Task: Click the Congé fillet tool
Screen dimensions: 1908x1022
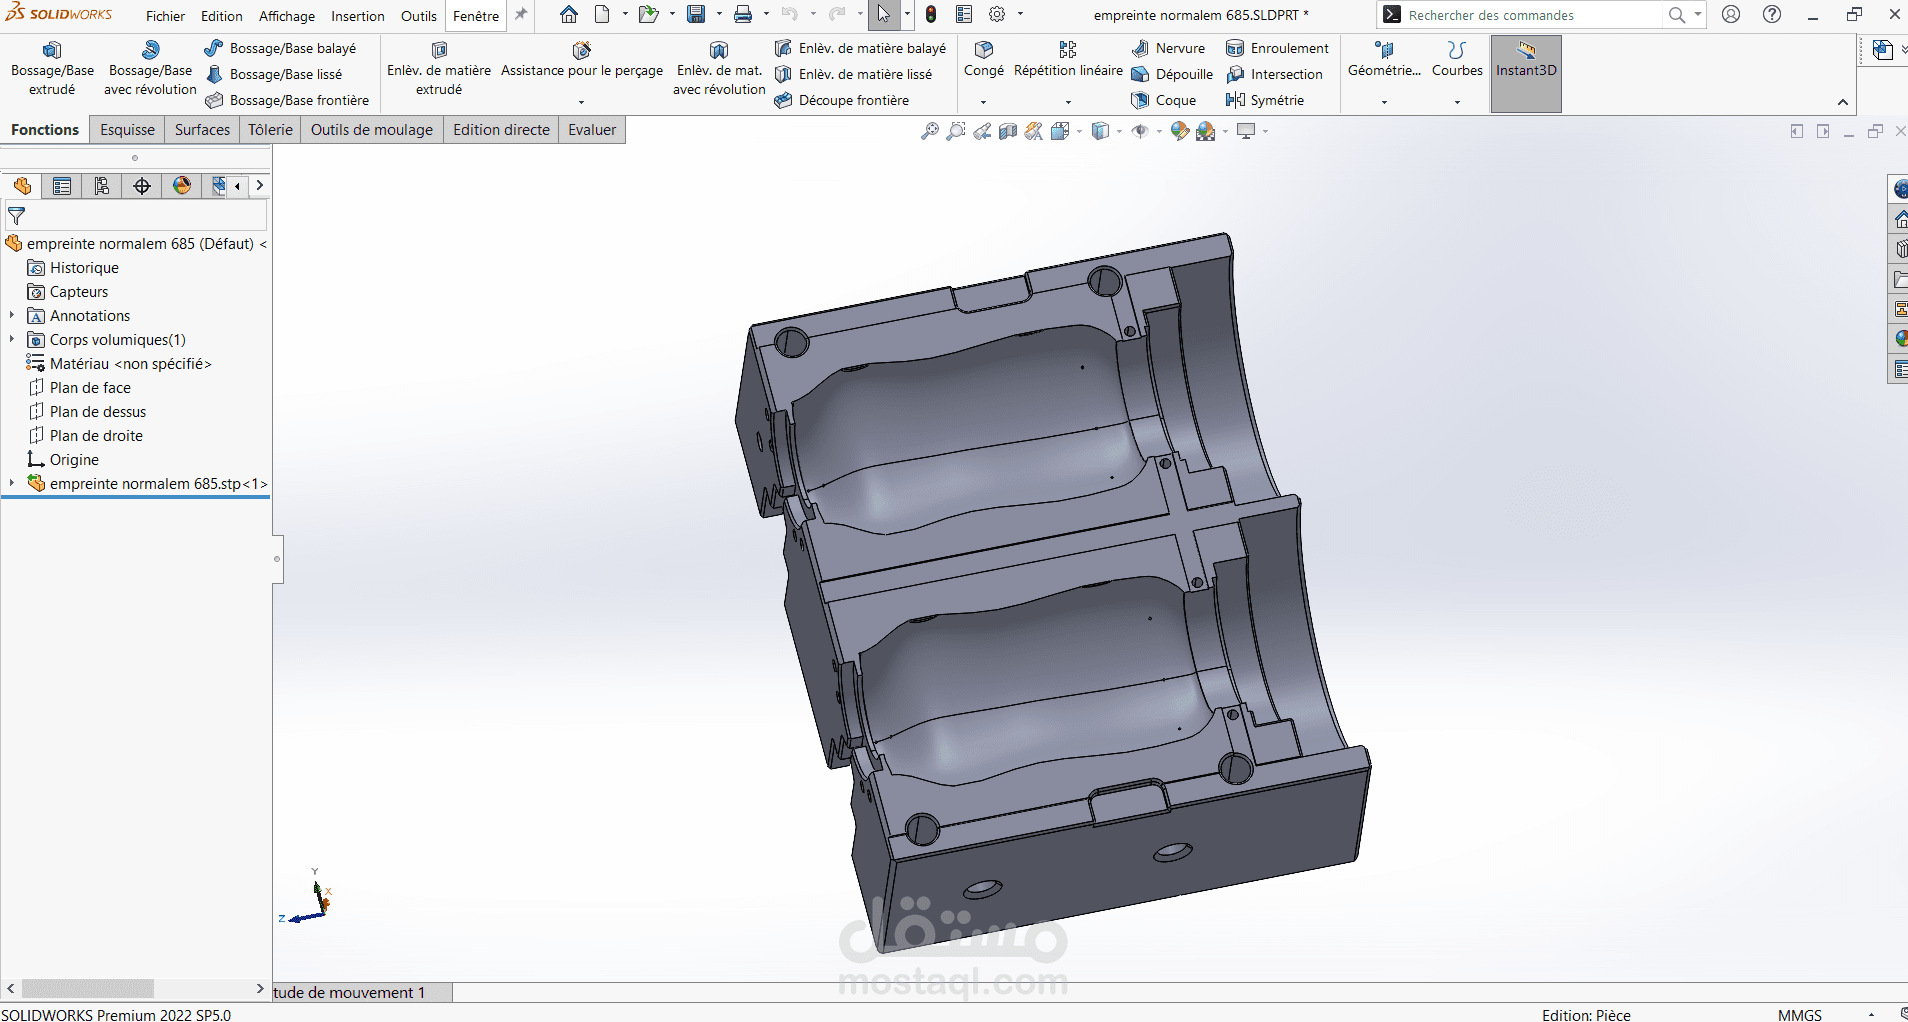Action: tap(984, 61)
